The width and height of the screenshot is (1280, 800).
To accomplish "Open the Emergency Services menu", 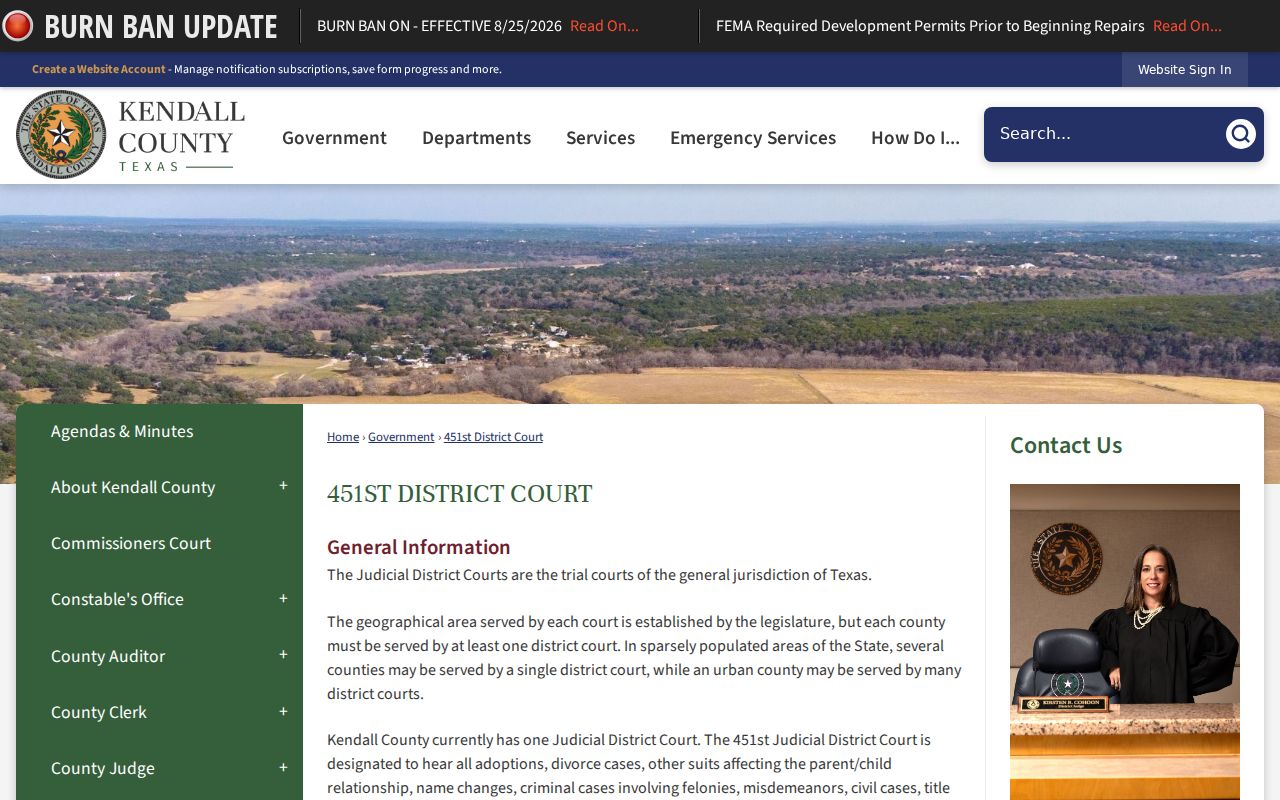I will [x=753, y=138].
